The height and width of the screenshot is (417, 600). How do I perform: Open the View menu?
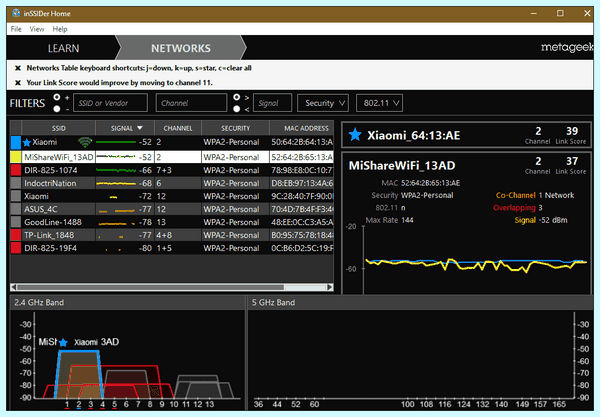(x=37, y=29)
